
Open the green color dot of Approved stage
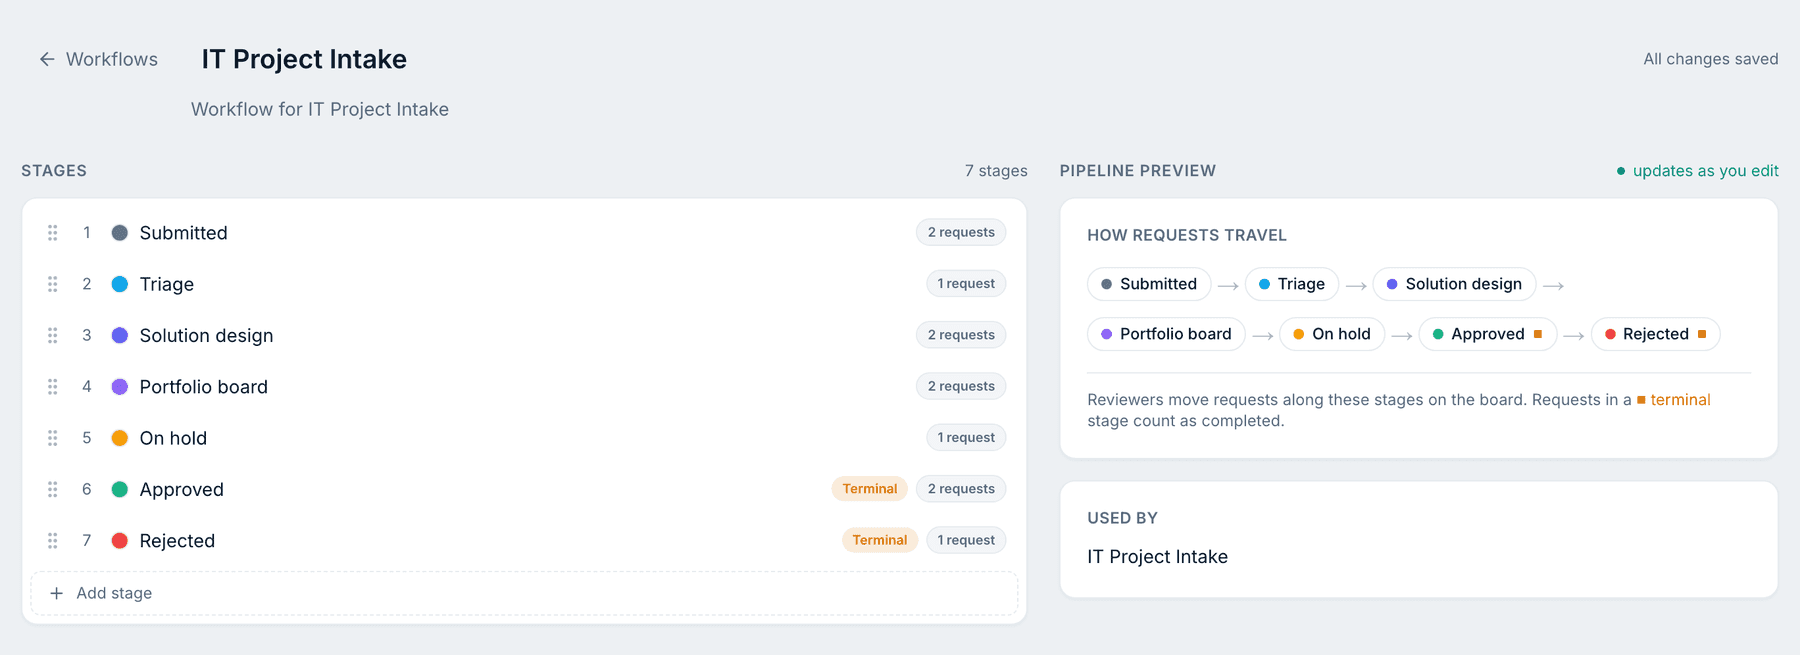120,489
